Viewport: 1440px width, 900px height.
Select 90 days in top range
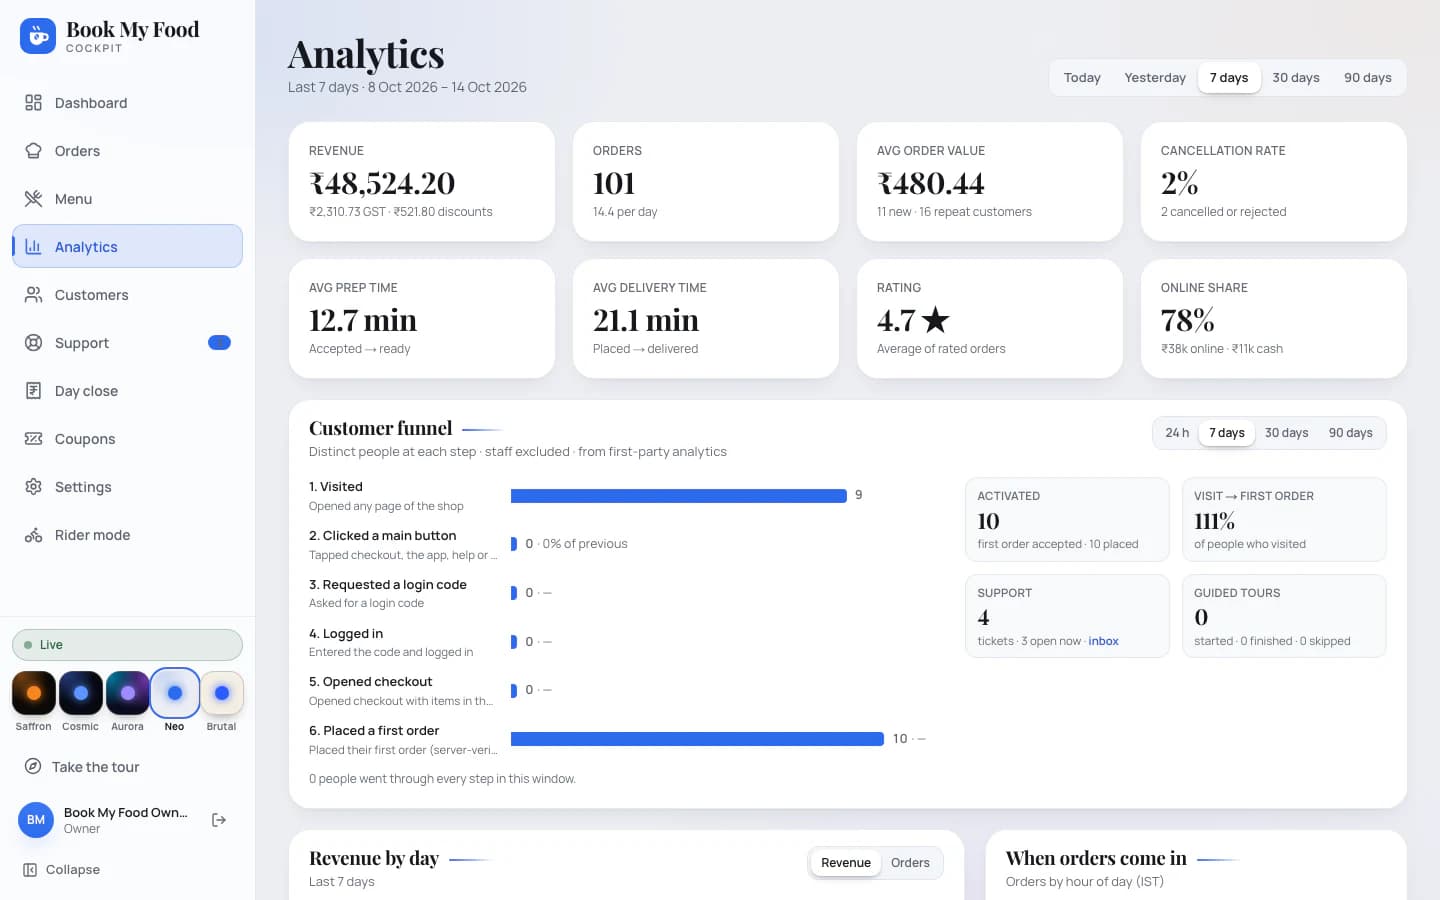[x=1368, y=78]
